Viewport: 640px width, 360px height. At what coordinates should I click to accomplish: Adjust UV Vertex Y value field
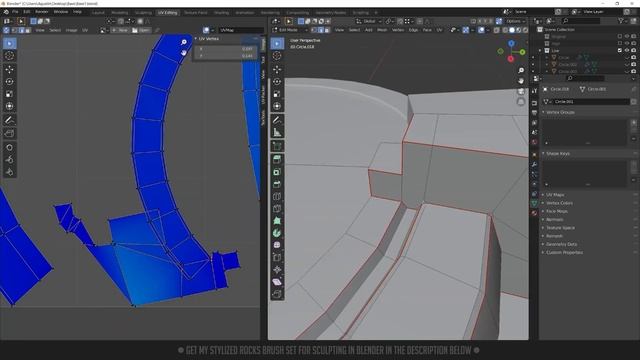(225, 56)
